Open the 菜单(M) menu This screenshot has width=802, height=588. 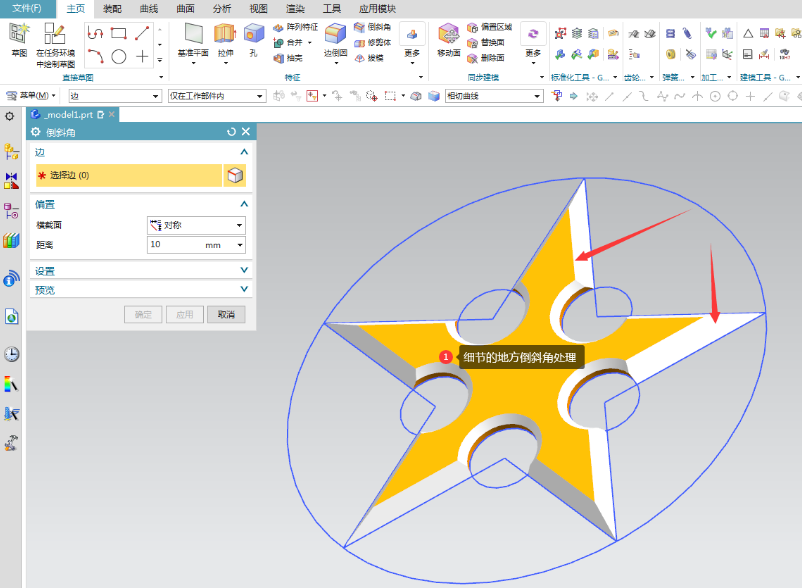pyautogui.click(x=31, y=96)
